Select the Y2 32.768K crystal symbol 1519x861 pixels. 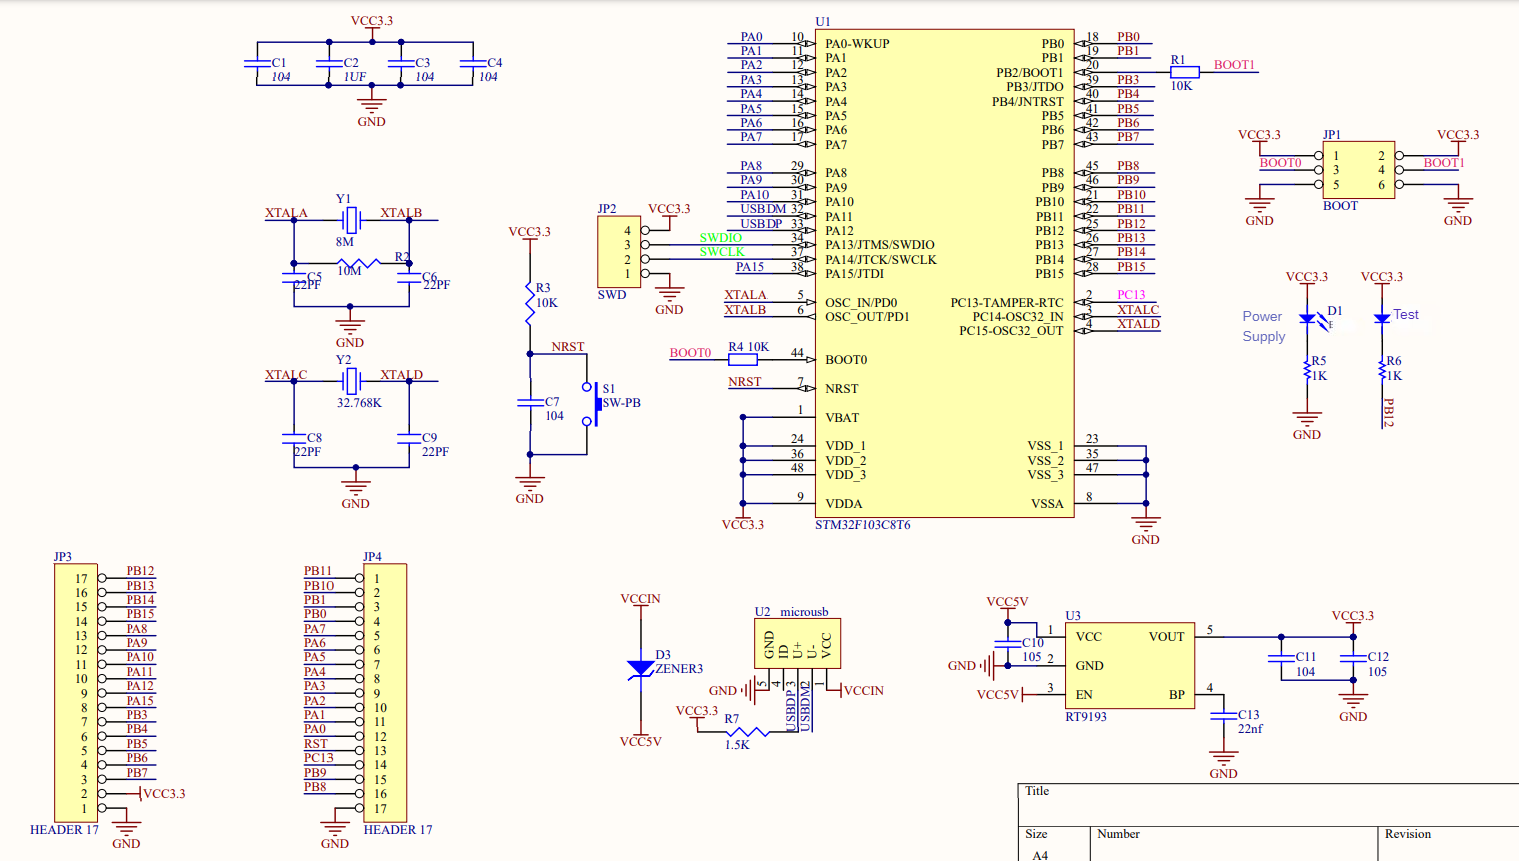(350, 381)
